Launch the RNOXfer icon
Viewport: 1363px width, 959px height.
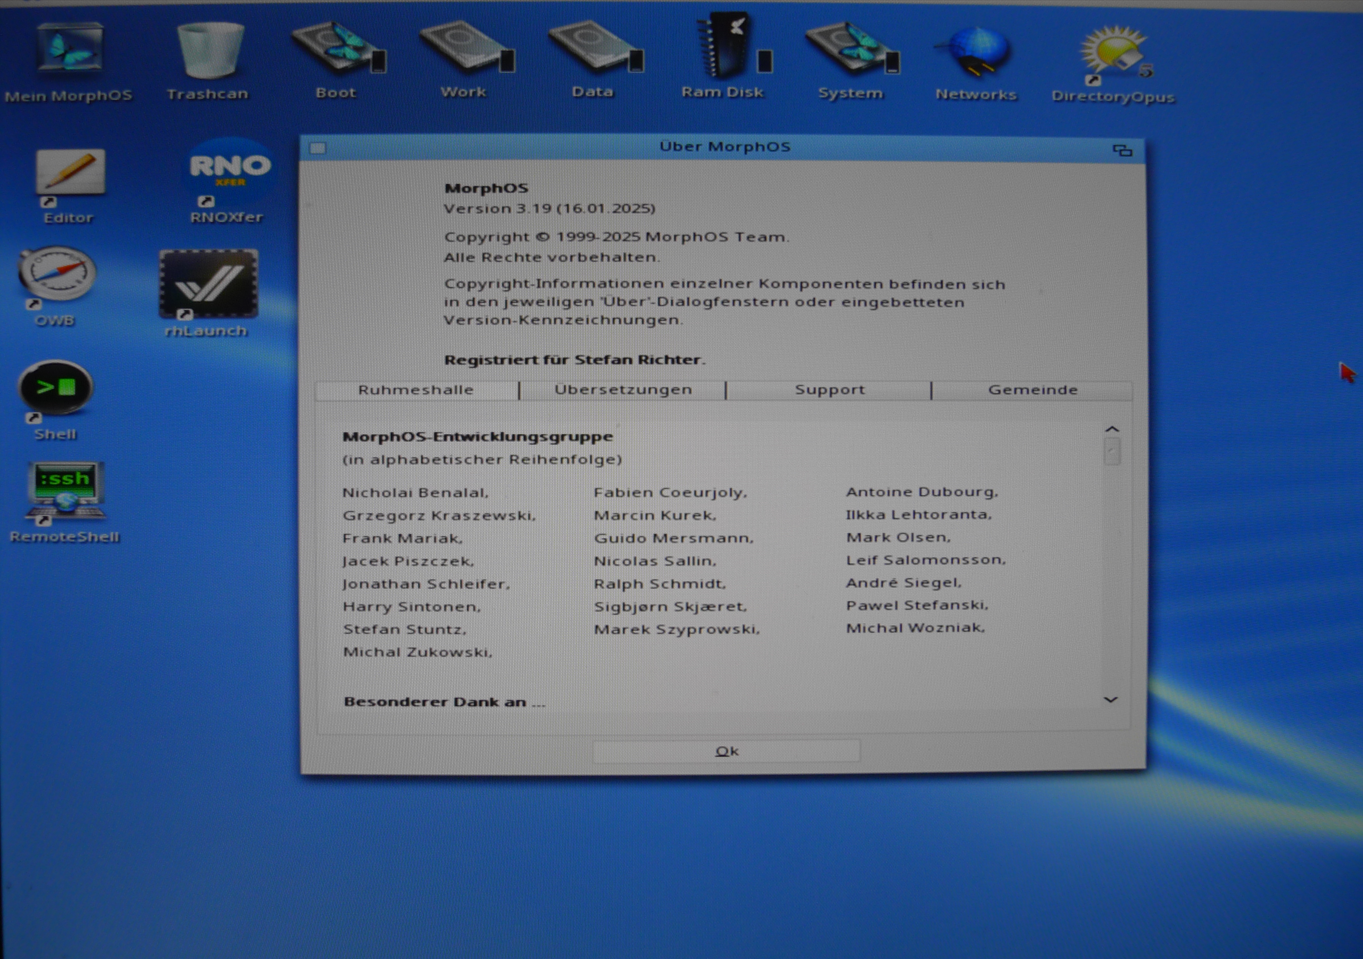click(x=229, y=170)
